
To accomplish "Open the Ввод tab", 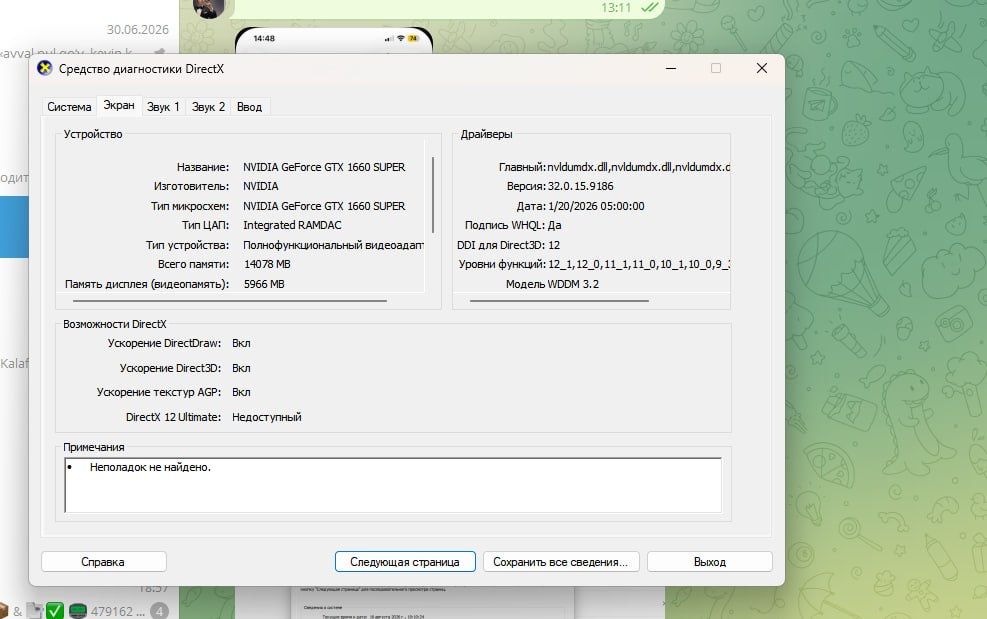I will coord(249,106).
